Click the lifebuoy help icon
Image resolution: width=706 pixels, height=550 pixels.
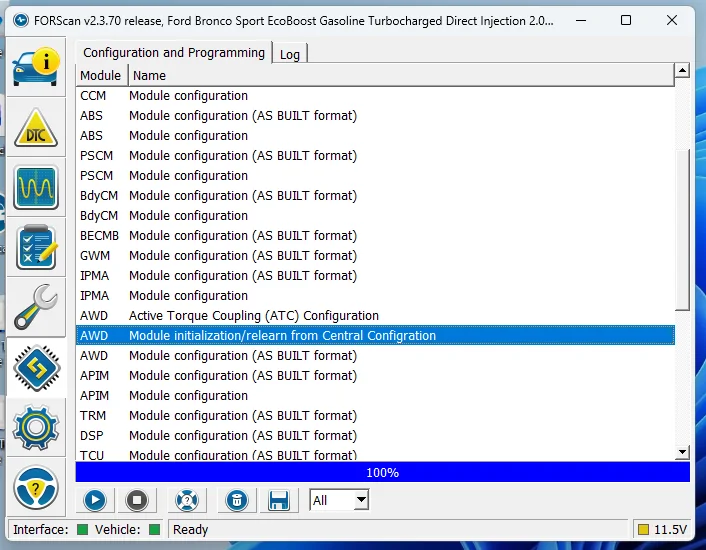(x=186, y=500)
